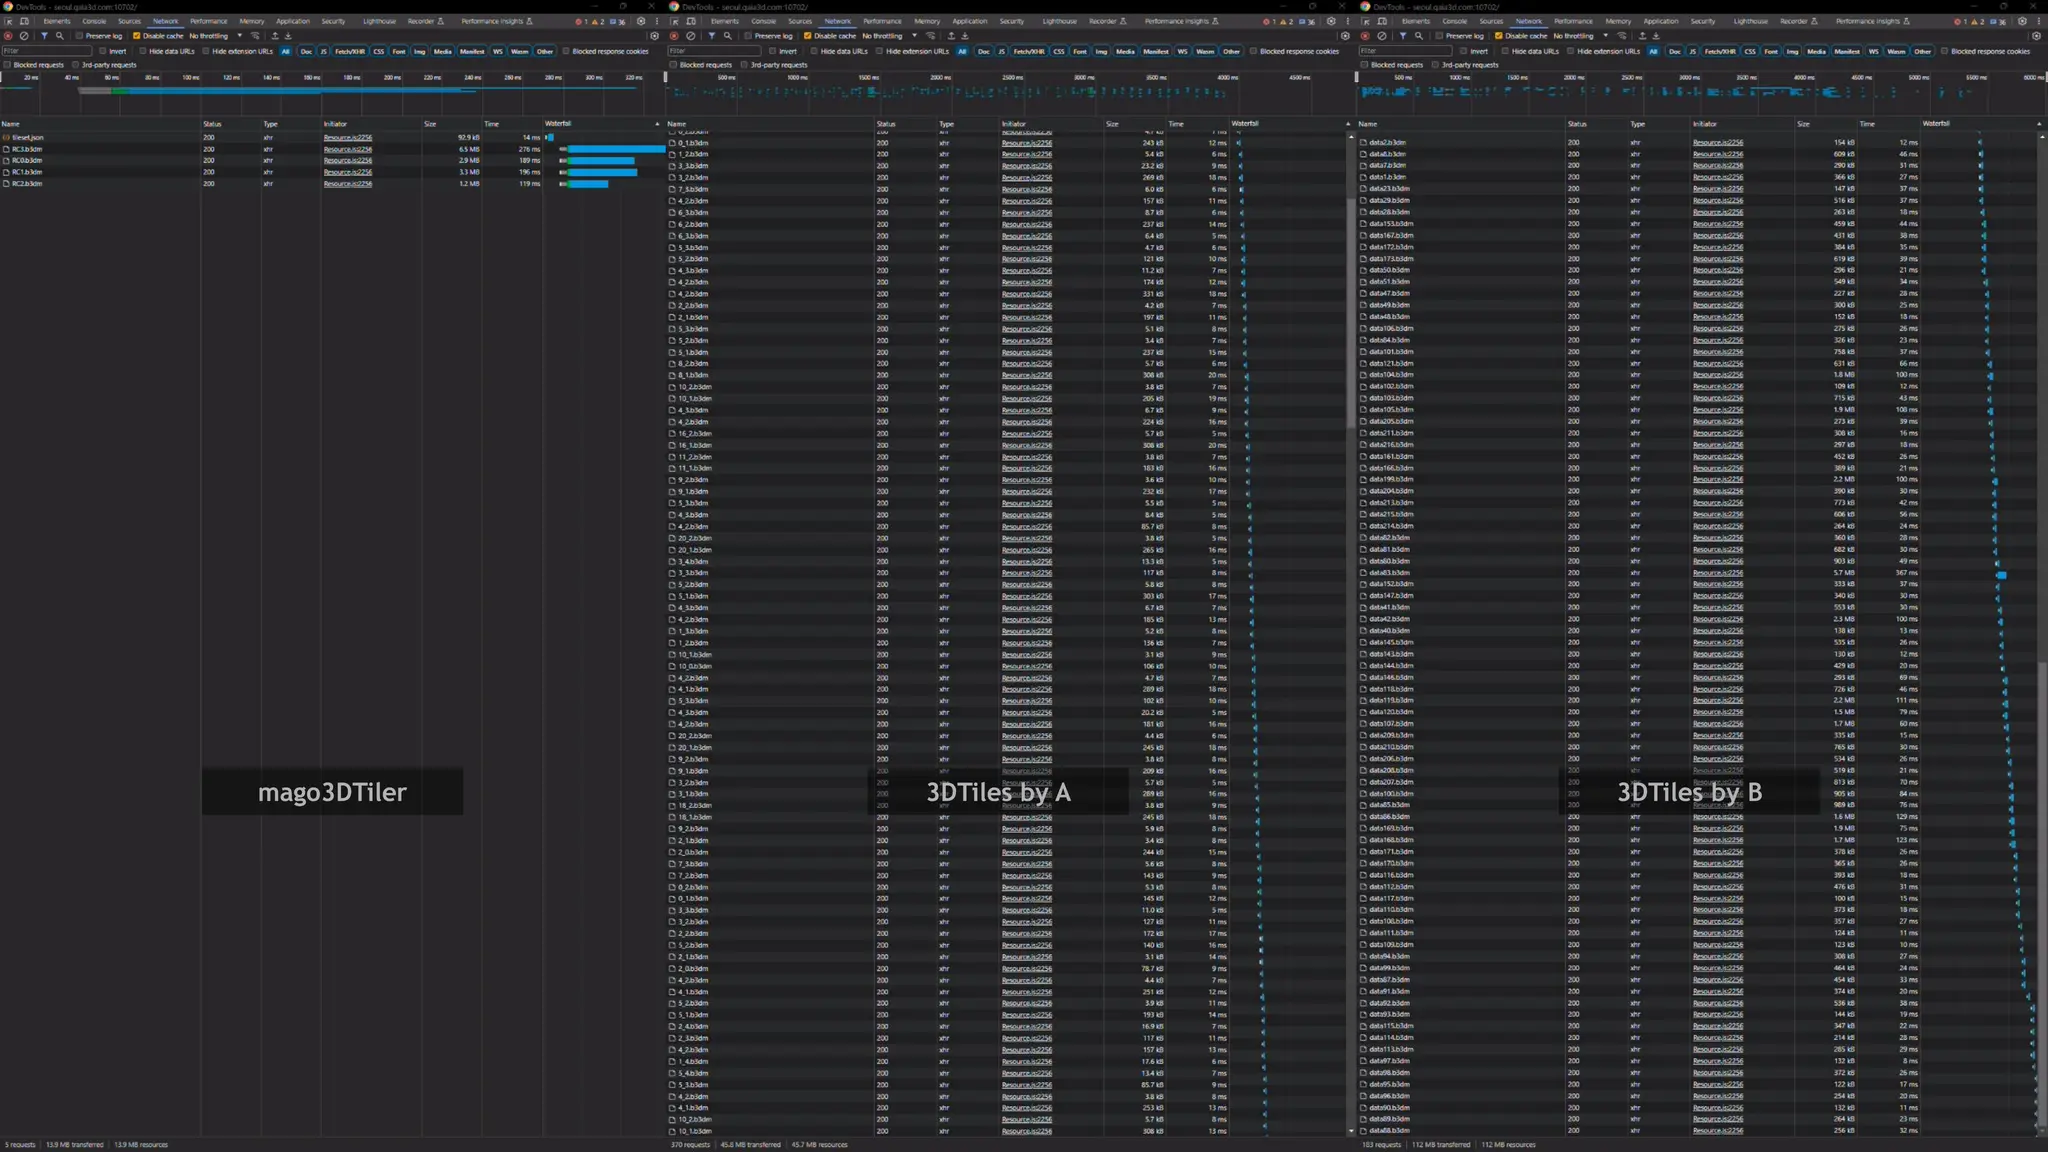Click export HAR download icon in right window

click(x=1656, y=36)
